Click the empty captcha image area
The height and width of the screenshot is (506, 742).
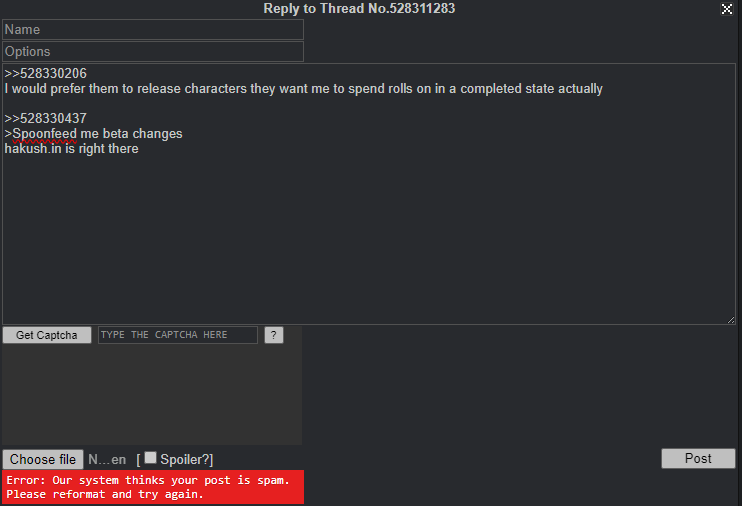(x=152, y=394)
